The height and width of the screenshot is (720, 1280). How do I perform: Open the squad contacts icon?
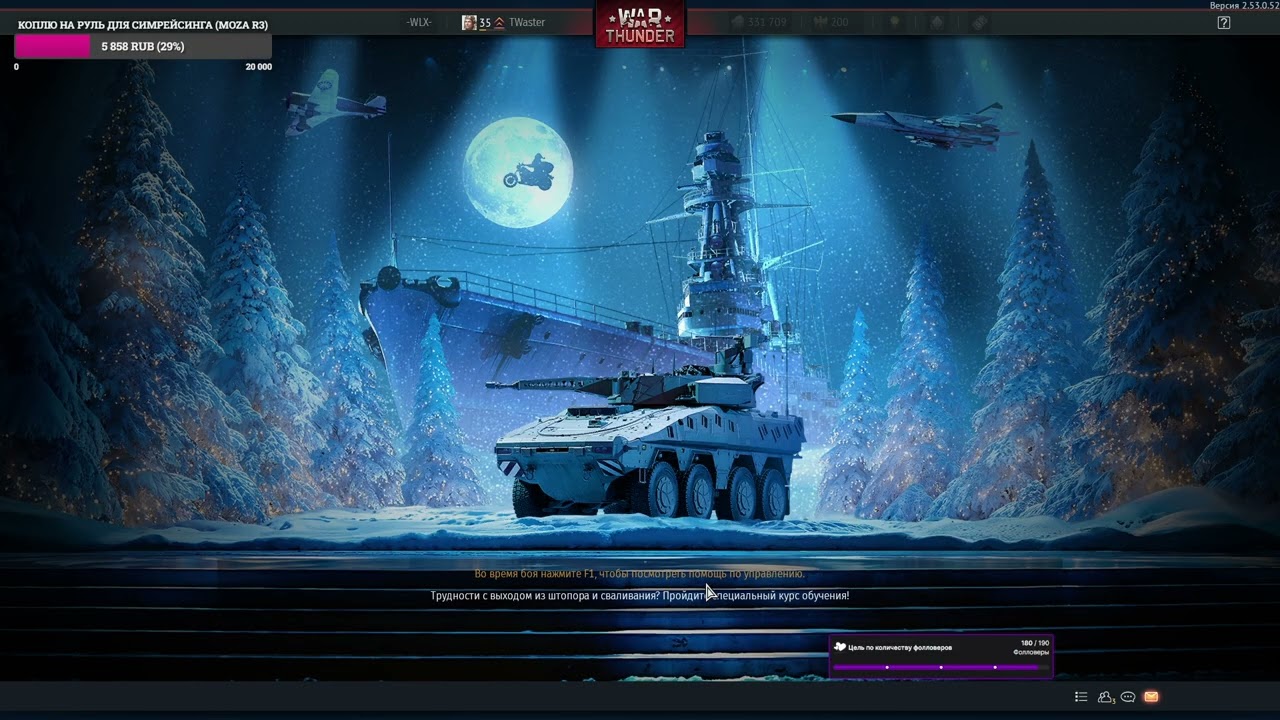[1106, 697]
